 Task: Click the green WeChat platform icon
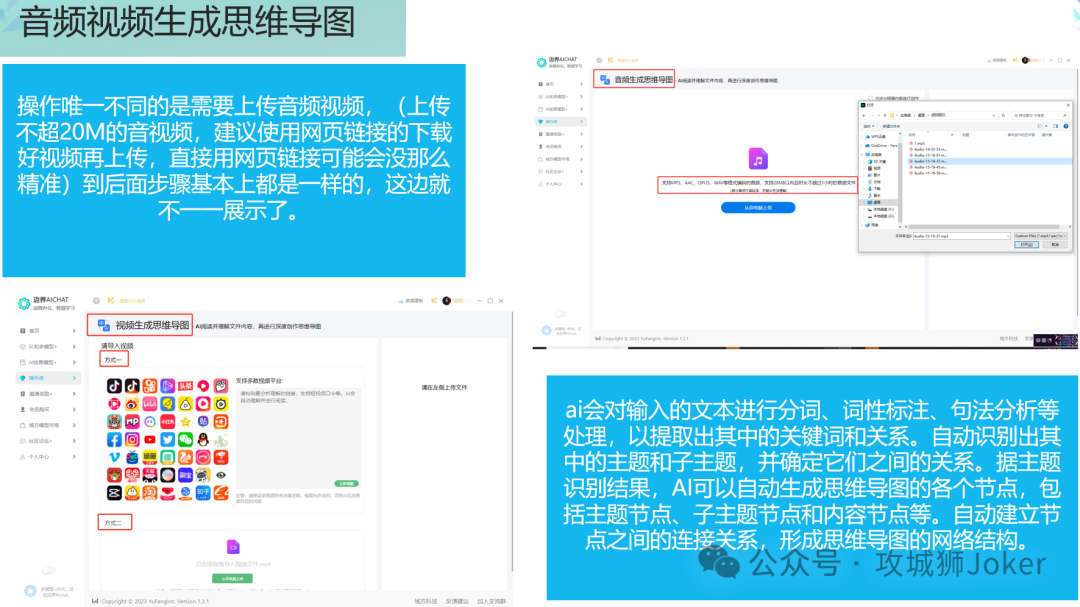[x=185, y=440]
